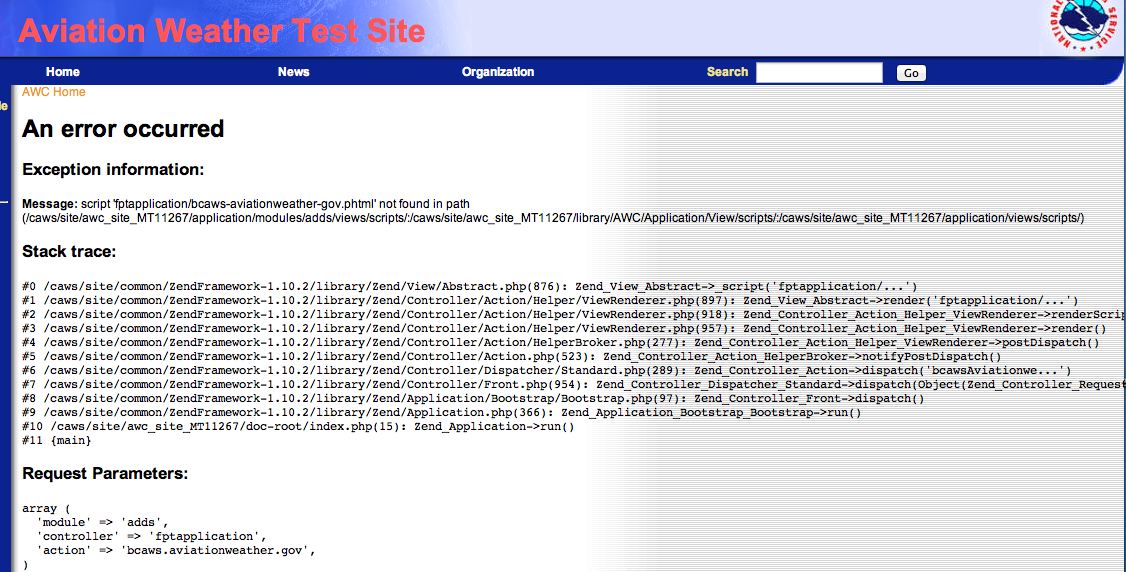This screenshot has height=572, width=1126.
Task: Click the Aviation Weather Test Site title
Action: 222,30
